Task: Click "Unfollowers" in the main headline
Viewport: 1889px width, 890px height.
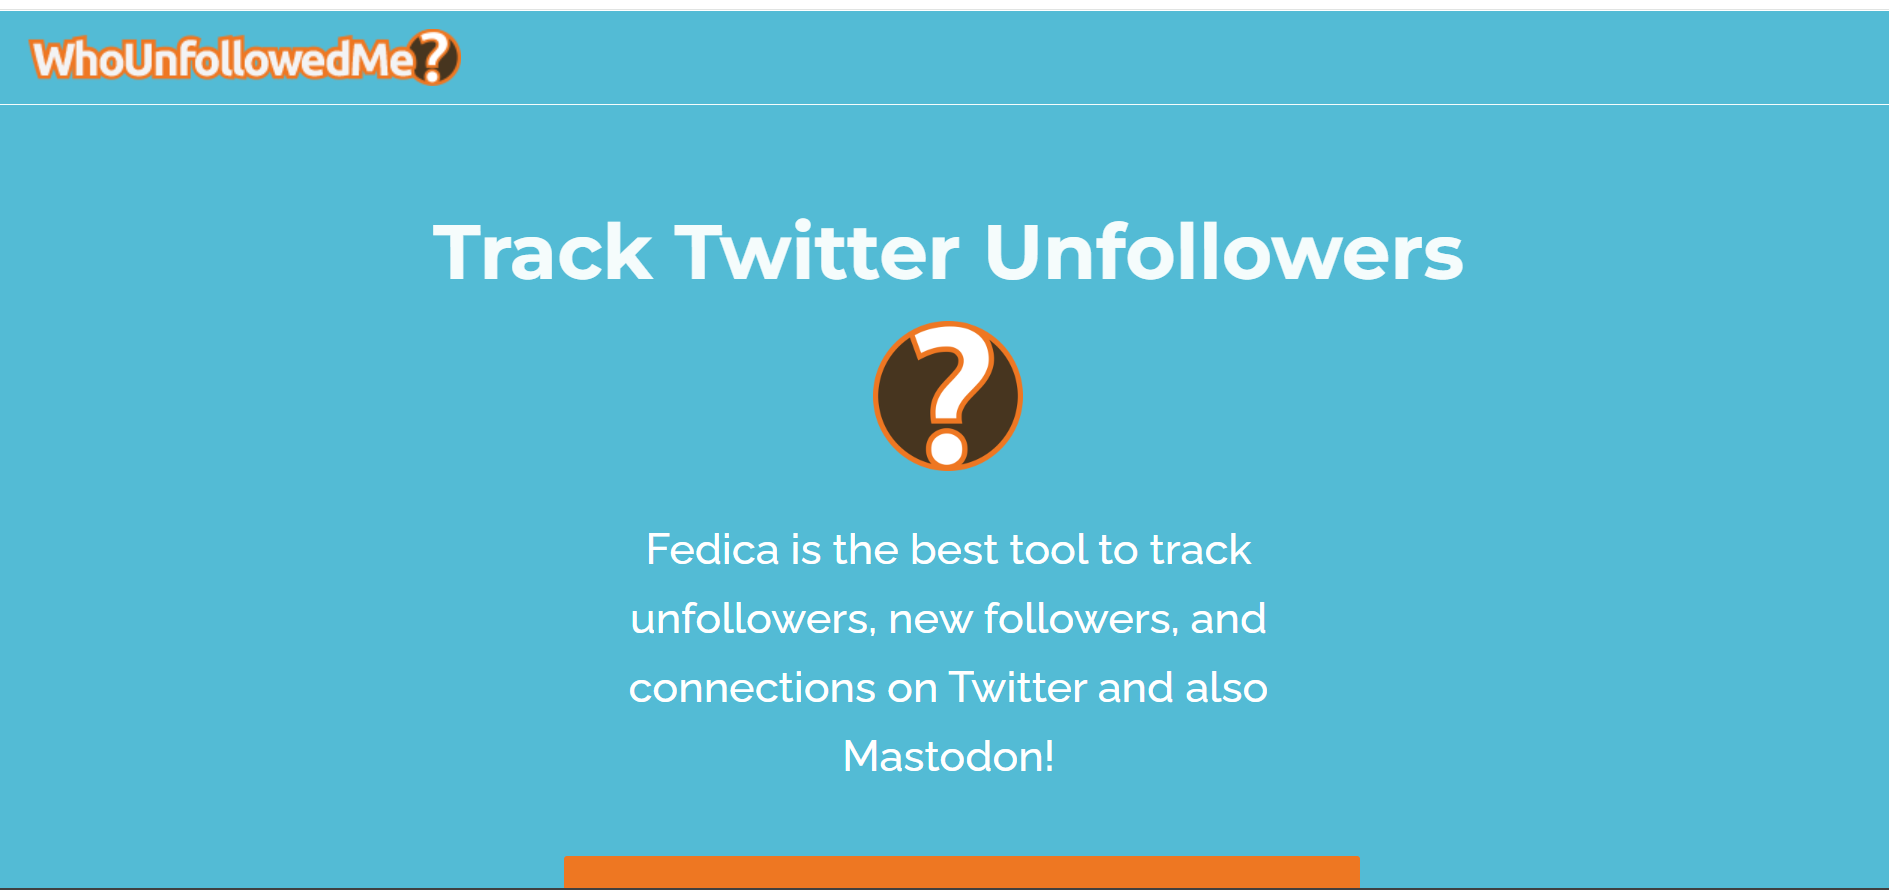Action: tap(1223, 252)
